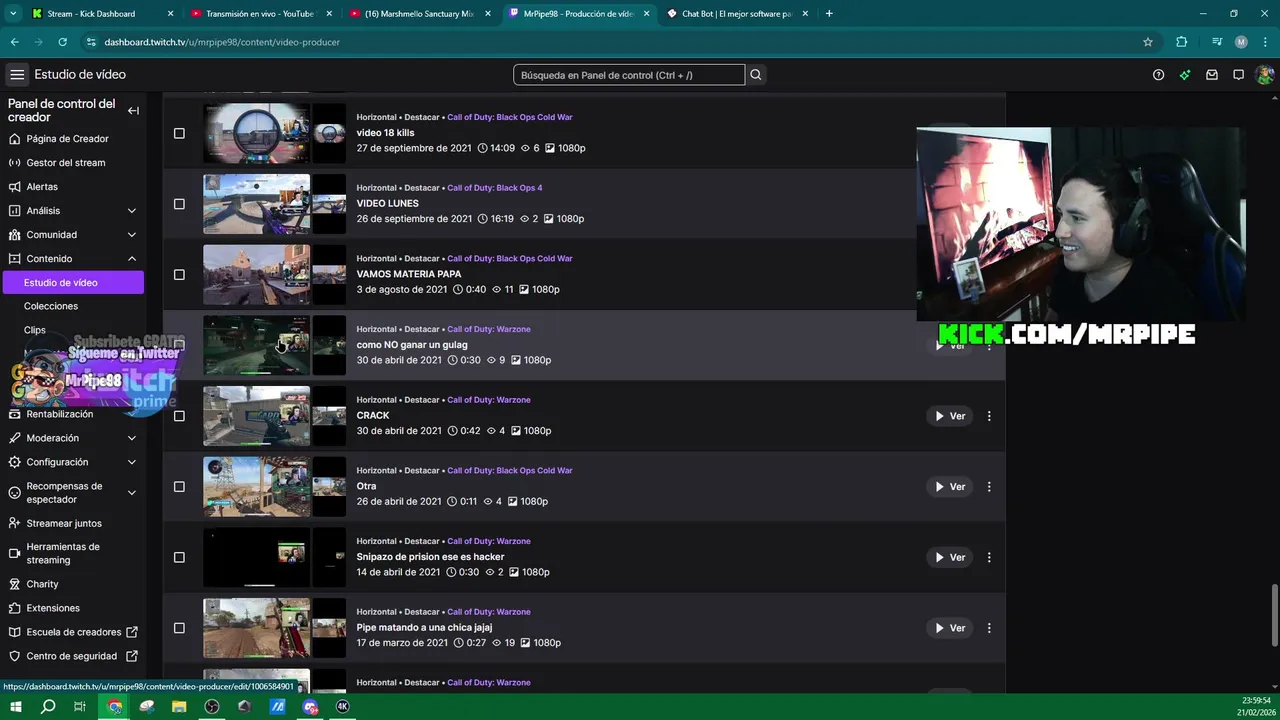Open more options for como NO ganar un gulag
Image resolution: width=1280 pixels, height=720 pixels.
pos(989,345)
